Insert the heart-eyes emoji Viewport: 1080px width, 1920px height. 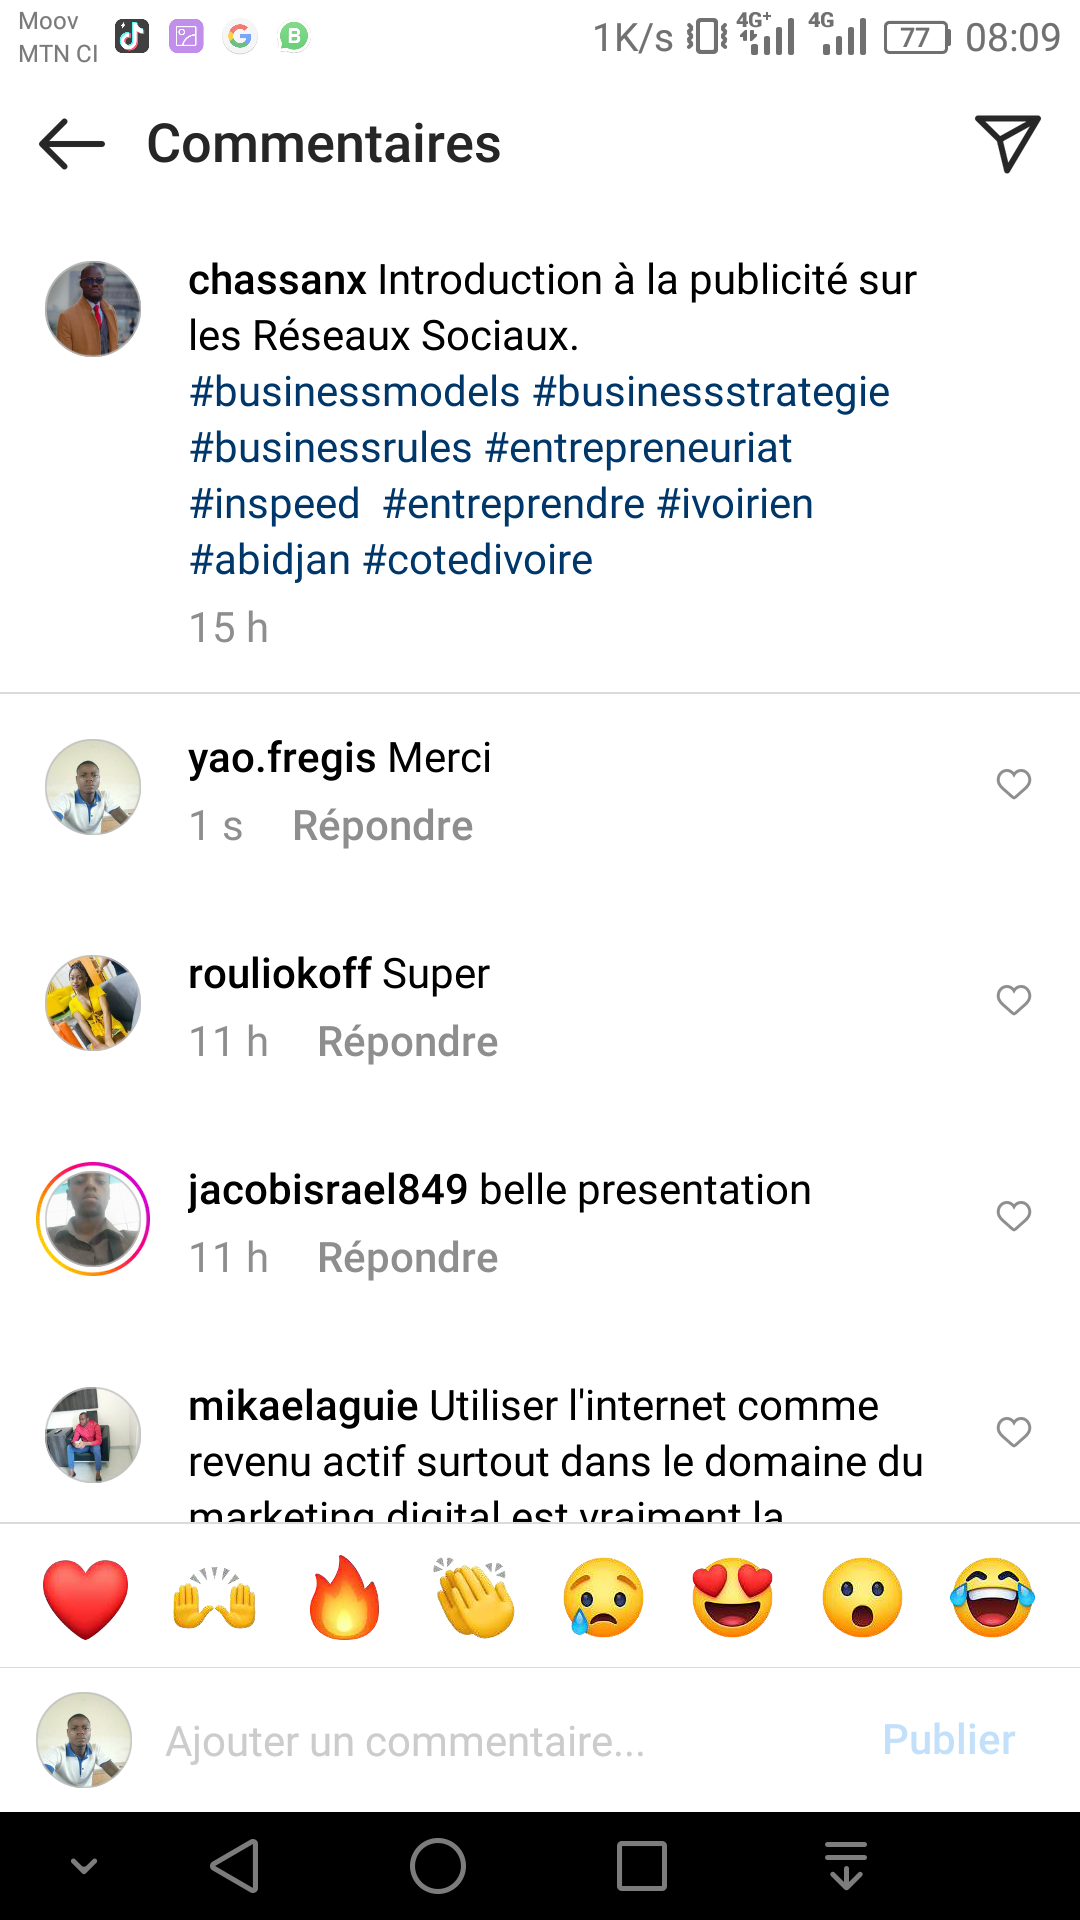(x=733, y=1598)
